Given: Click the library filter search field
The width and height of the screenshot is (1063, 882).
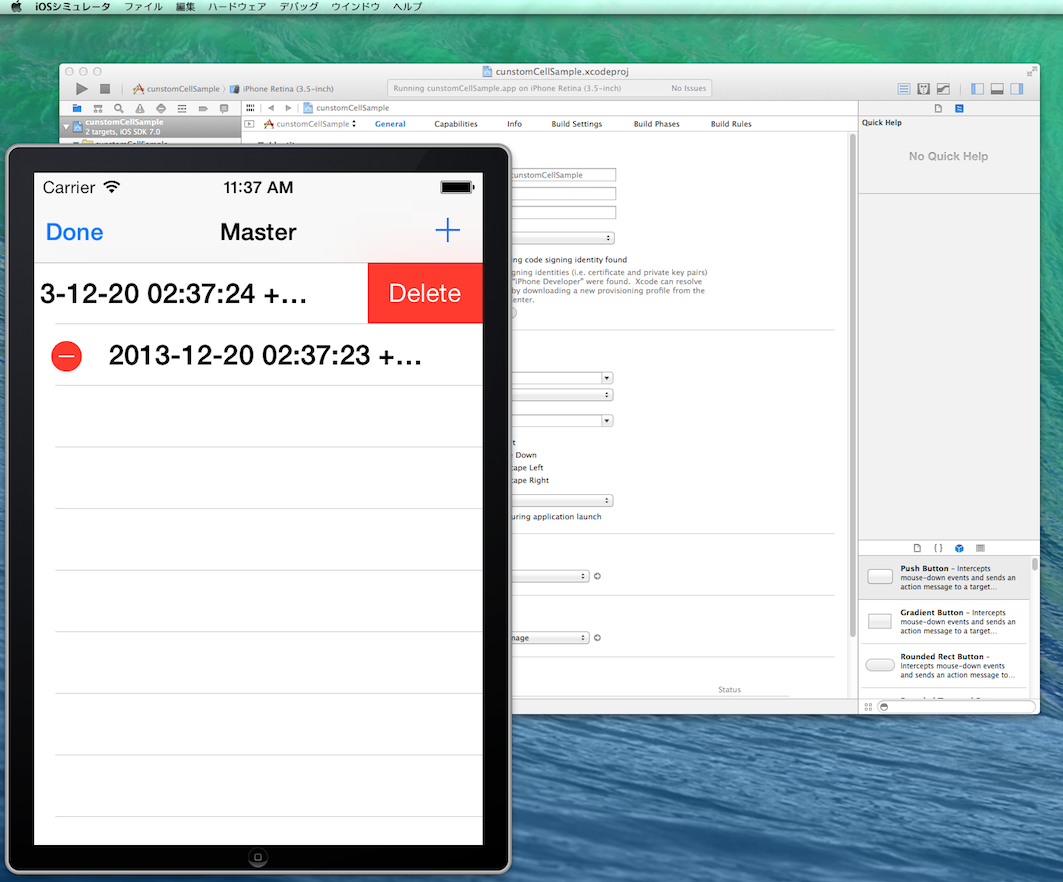Looking at the screenshot, I should tap(956, 706).
